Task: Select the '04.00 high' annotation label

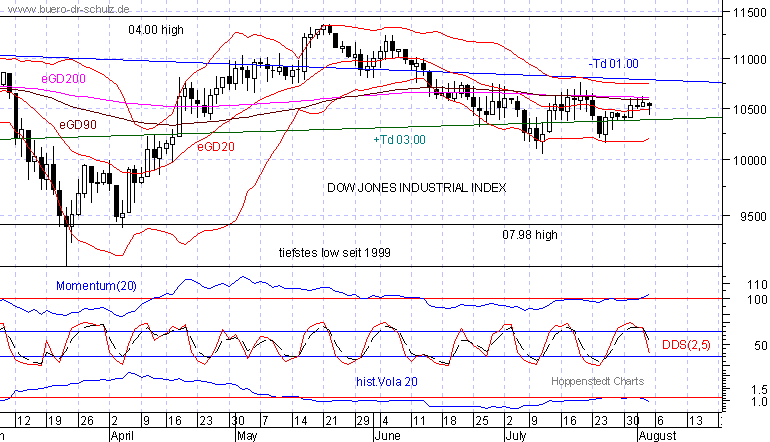Action: [156, 30]
